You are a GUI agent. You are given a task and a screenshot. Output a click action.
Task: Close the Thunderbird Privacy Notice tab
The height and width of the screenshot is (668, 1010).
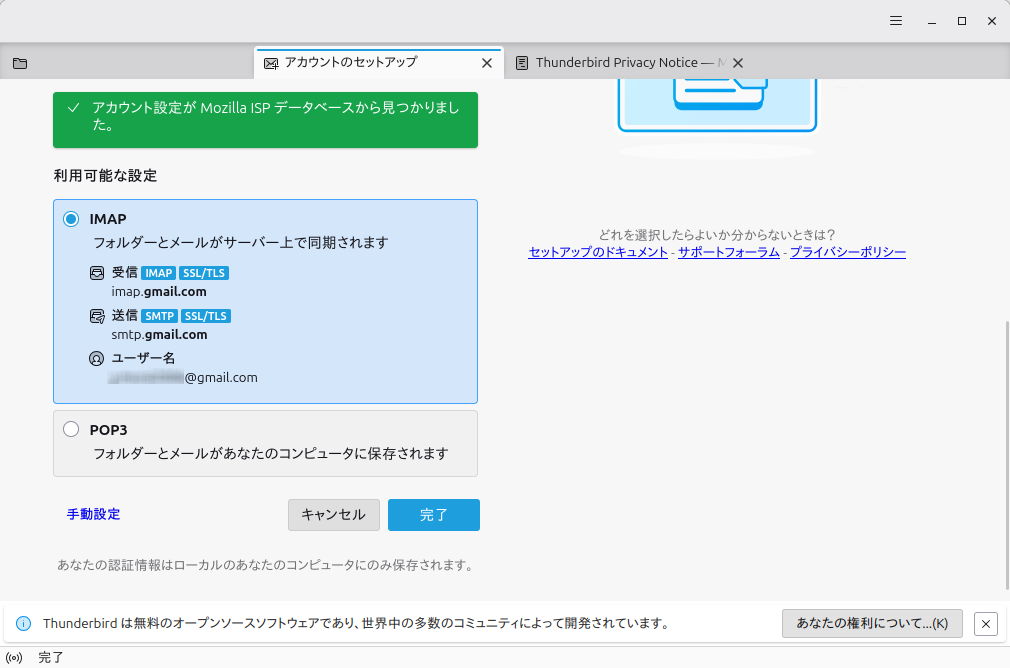click(x=738, y=63)
